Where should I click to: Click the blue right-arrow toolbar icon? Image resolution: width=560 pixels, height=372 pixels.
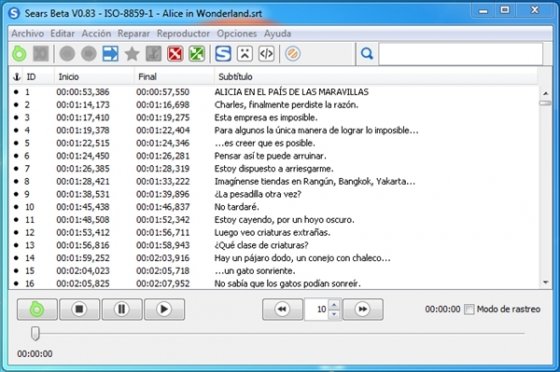pos(110,54)
